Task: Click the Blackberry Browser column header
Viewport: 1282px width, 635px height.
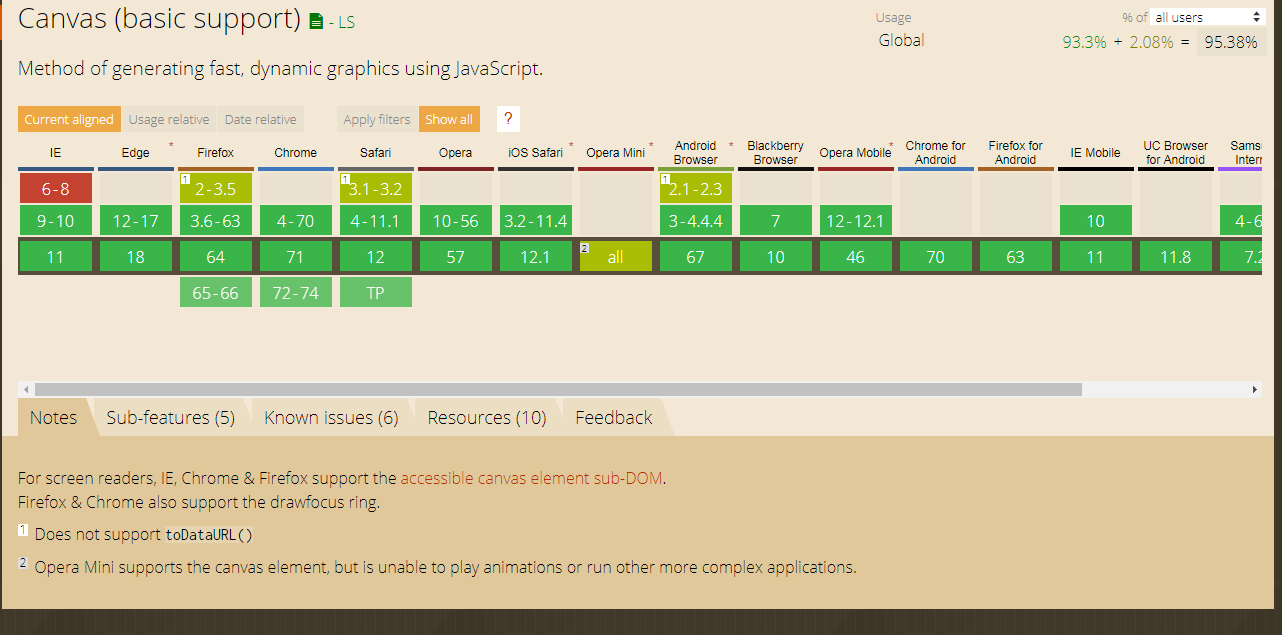Action: coord(775,153)
